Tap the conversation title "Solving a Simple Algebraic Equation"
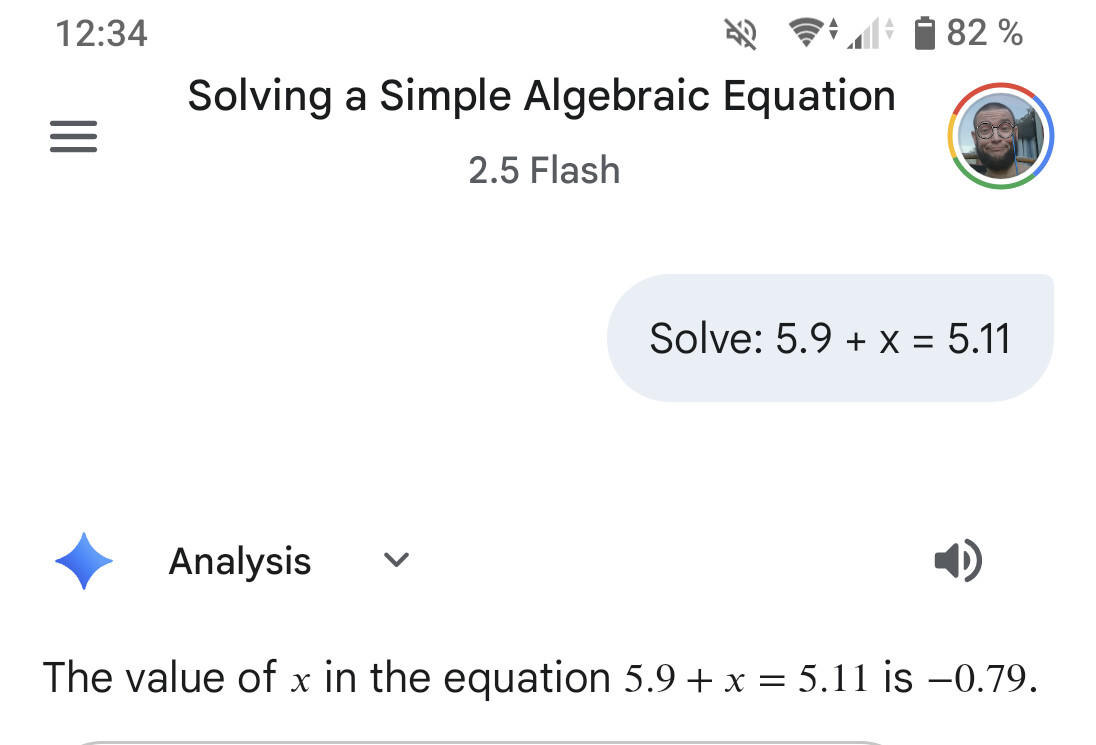Viewport: 1096px width, 745px height. (x=541, y=96)
